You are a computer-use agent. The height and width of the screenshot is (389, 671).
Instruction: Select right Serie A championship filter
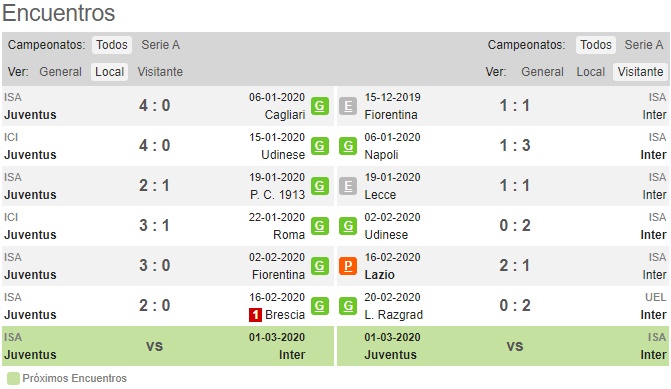point(644,45)
